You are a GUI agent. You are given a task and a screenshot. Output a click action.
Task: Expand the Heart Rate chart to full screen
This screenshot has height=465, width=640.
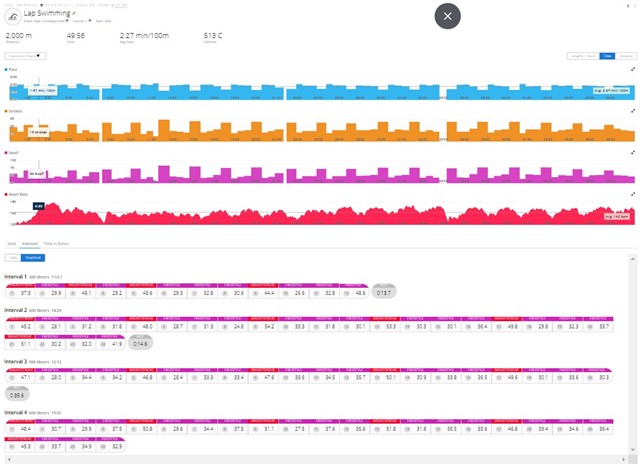pos(633,194)
